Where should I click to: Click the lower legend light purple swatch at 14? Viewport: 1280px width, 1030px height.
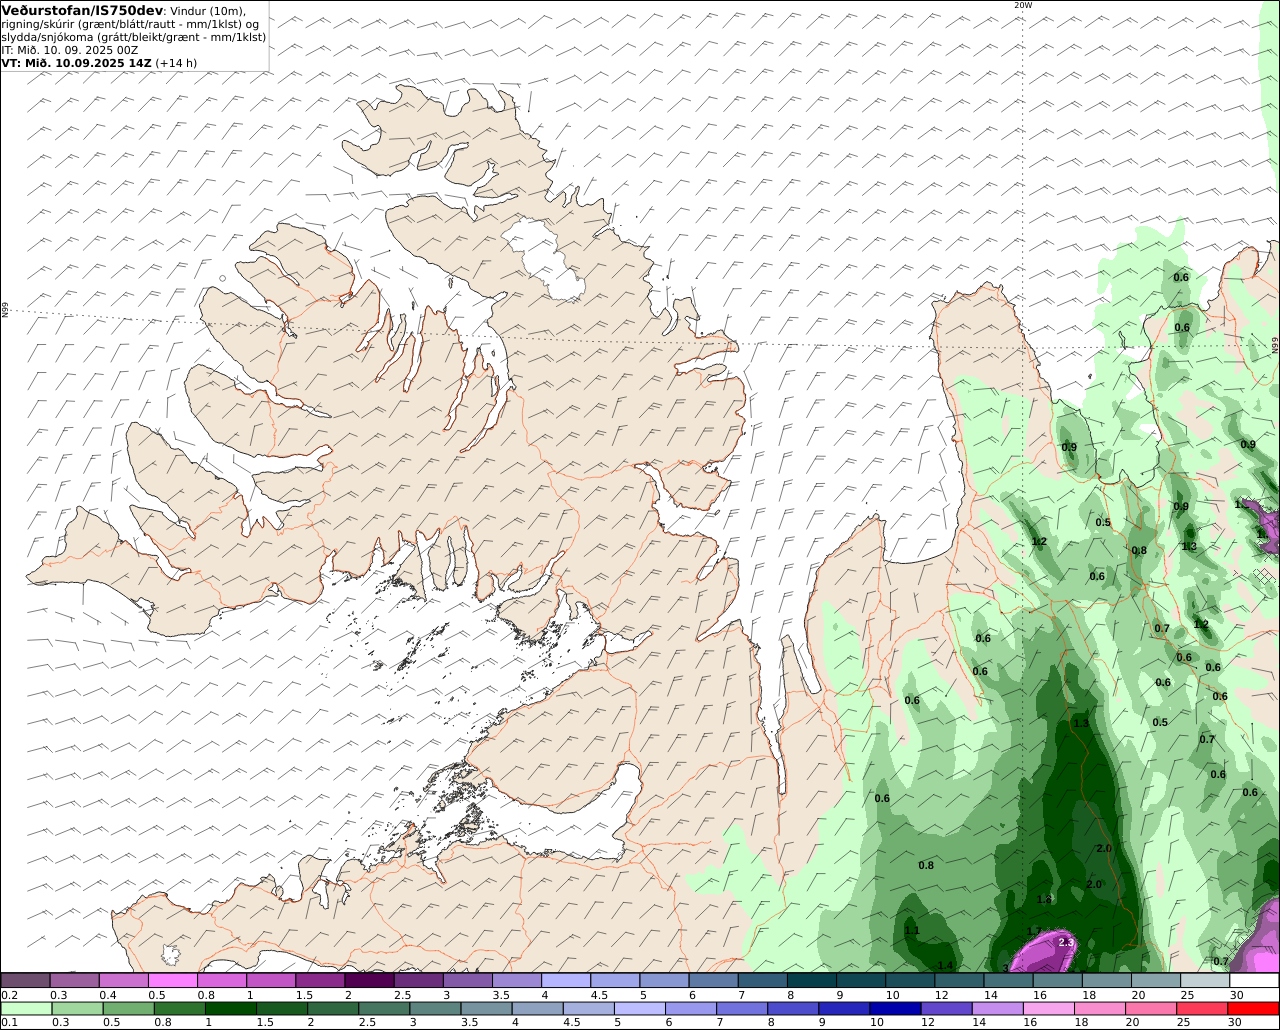[x=996, y=1009]
